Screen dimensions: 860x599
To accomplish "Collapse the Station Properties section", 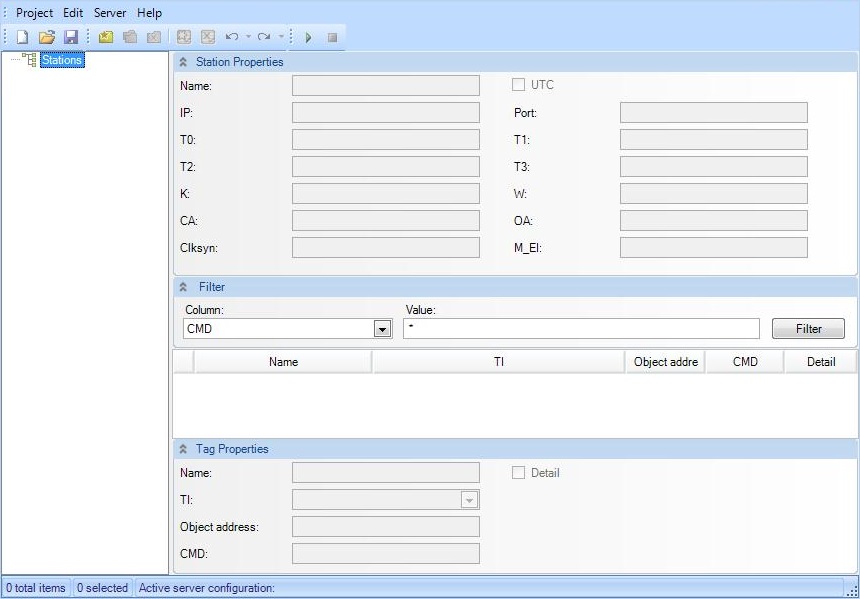I will 183,62.
